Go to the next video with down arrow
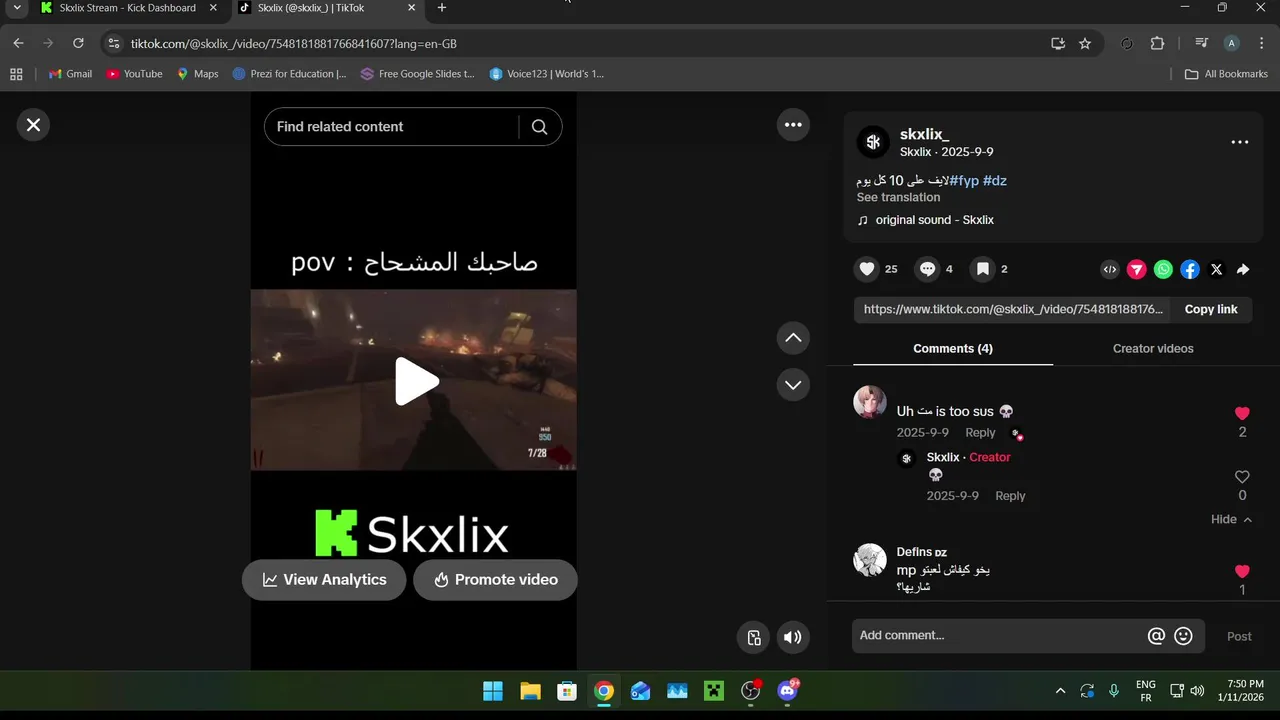The image size is (1280, 720). coord(793,385)
